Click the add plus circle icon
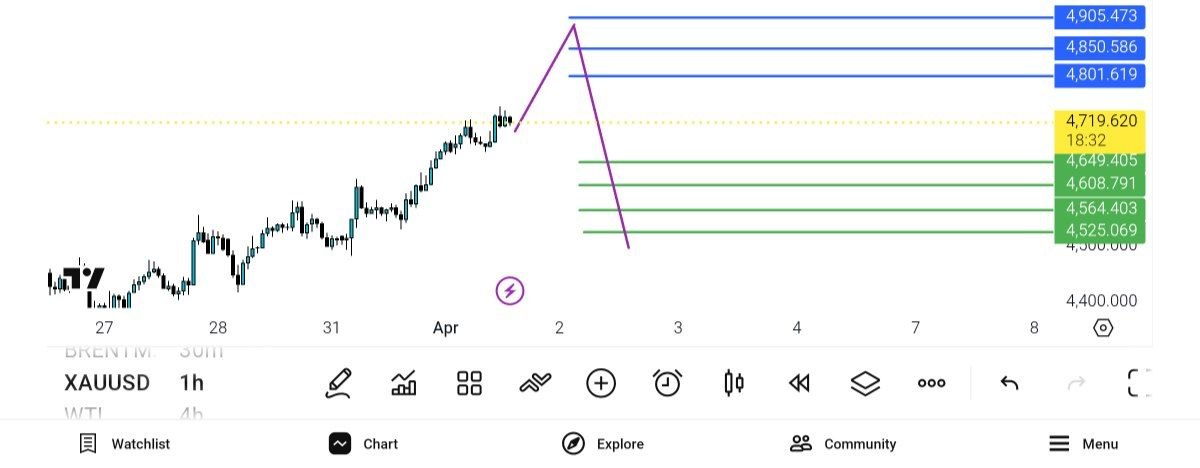Screen dimensions: 1200x468 pos(601,383)
